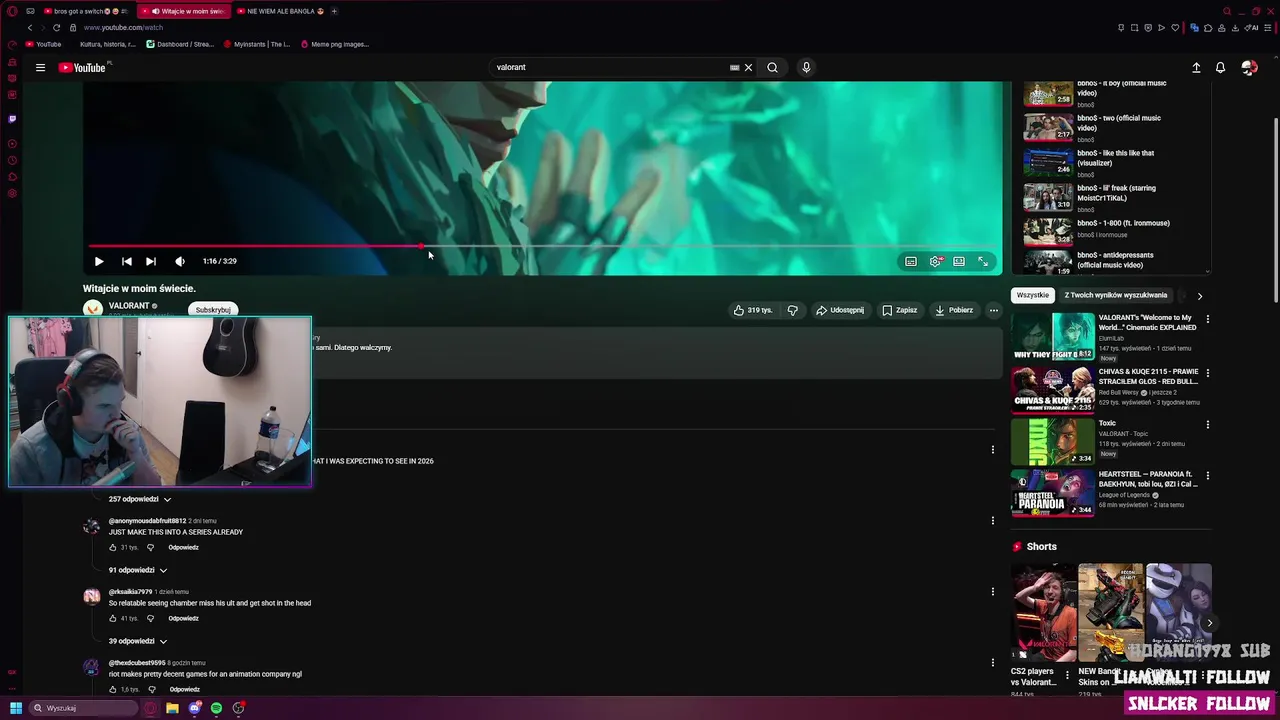Download video with Pobierz button
Screen dimensions: 1280x720
[x=954, y=310]
